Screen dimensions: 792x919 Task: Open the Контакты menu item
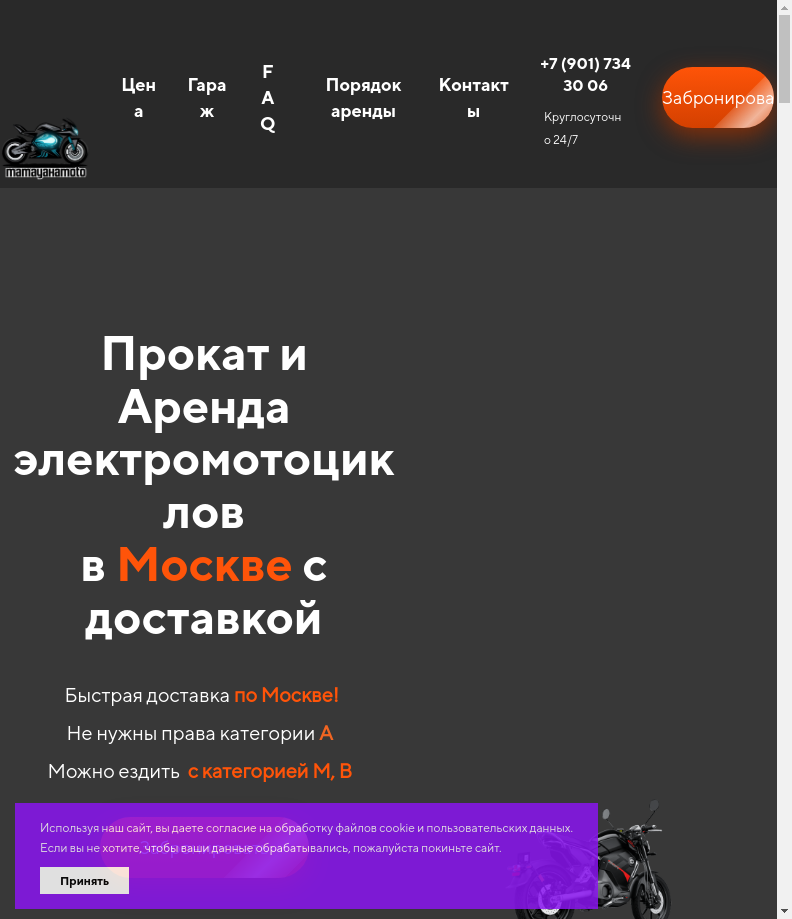(x=474, y=98)
